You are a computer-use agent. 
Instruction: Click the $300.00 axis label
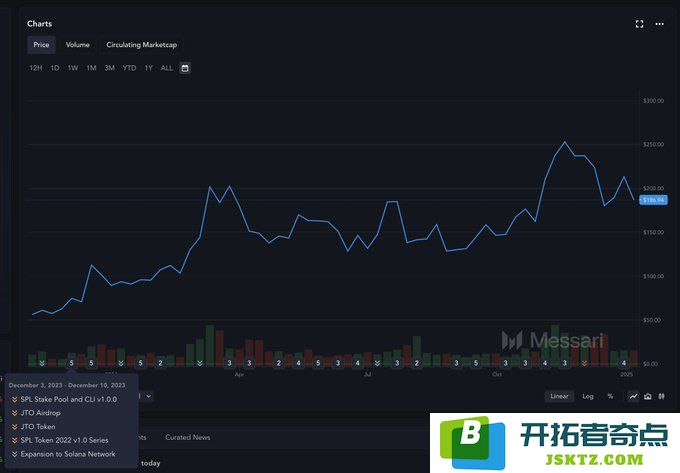653,101
